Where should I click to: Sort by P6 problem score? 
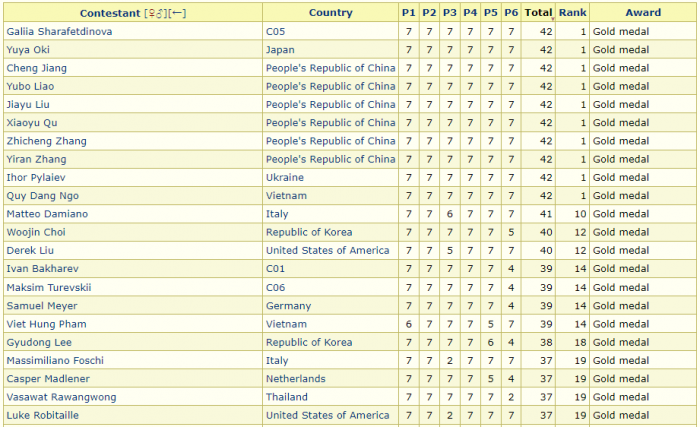click(510, 13)
